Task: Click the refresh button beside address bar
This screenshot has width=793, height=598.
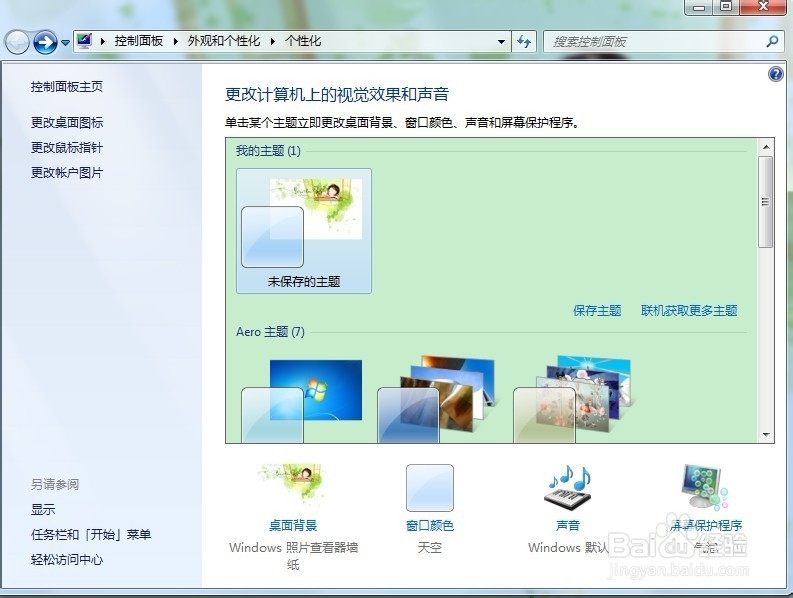Action: [524, 41]
